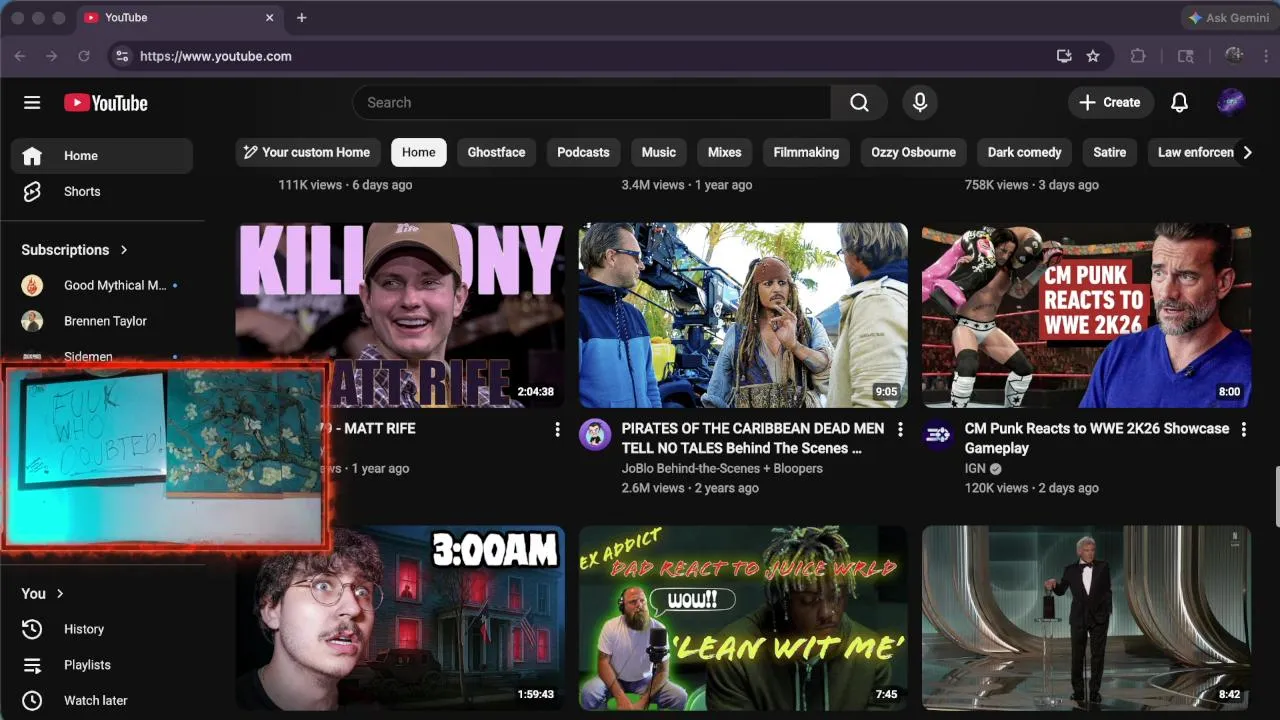Open the YouTube hamburger guide menu

tap(32, 103)
